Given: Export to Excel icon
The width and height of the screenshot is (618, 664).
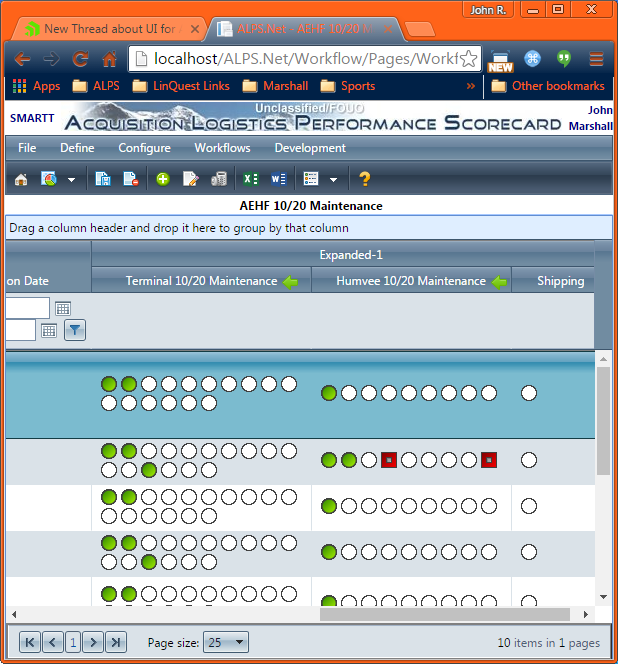Looking at the screenshot, I should 251,179.
